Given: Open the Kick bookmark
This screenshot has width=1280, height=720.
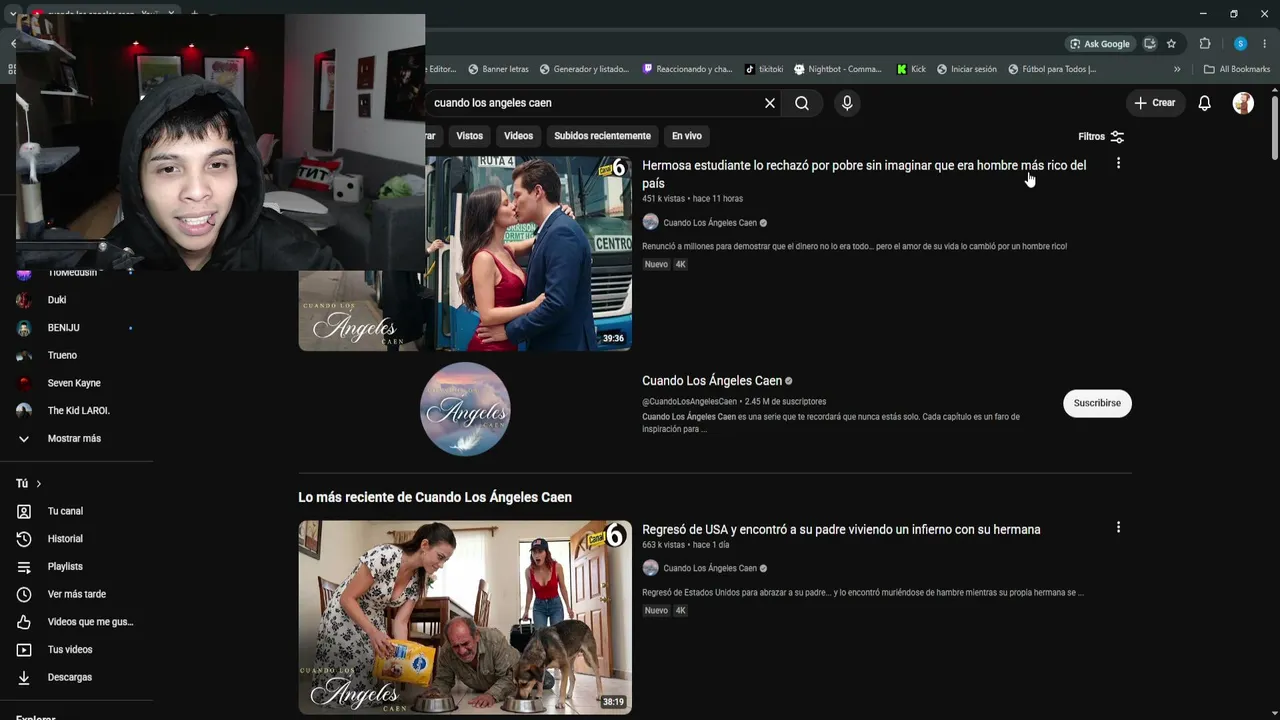Looking at the screenshot, I should (911, 69).
